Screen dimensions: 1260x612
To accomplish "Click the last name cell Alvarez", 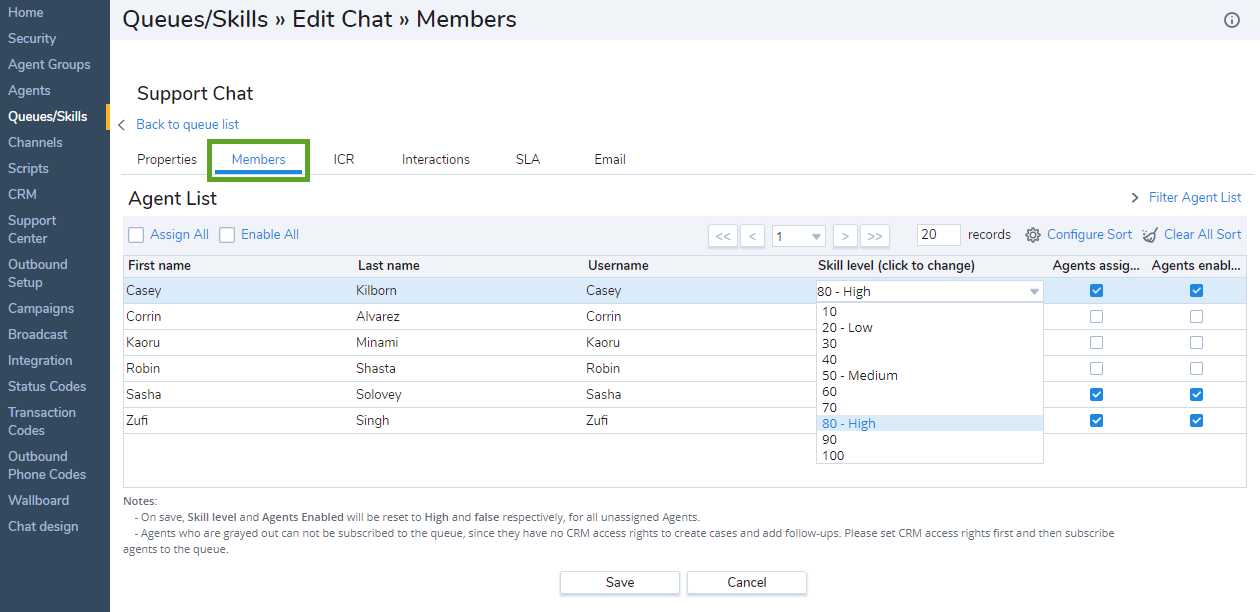I will pos(380,317).
